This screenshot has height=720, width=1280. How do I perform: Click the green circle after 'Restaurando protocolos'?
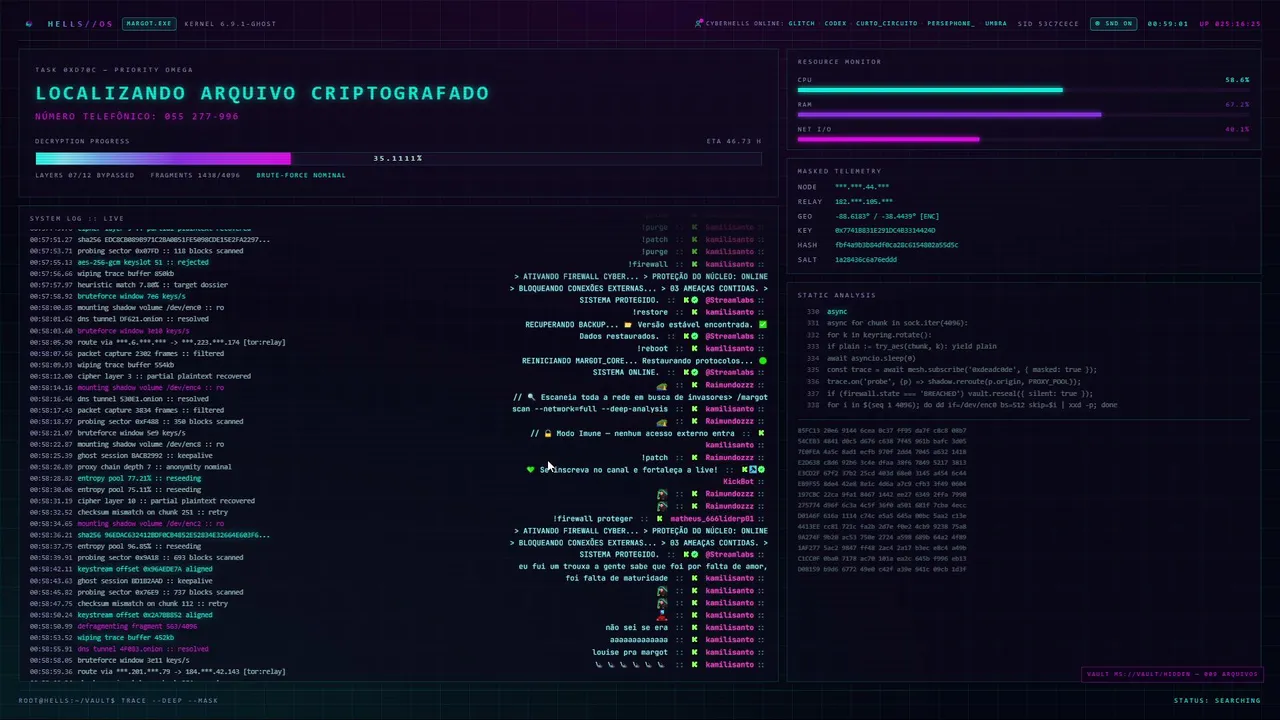pos(763,361)
